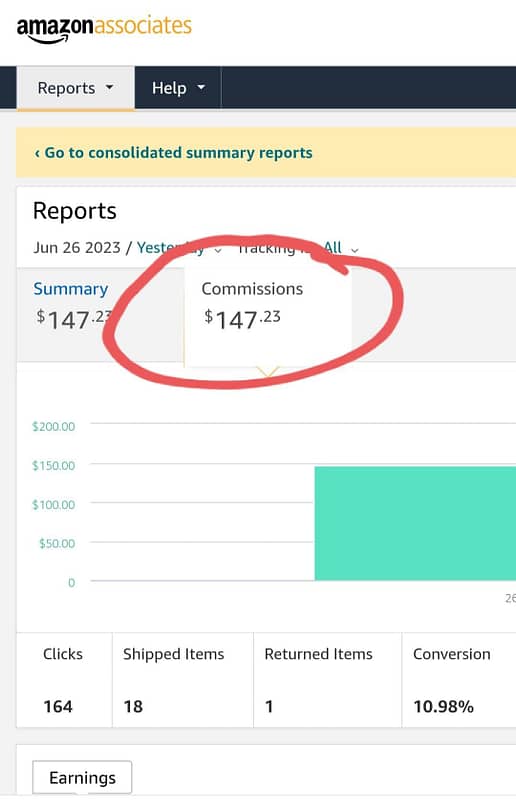The image size is (516, 808).
Task: Click the back chevron before Go to consolidated
Action: pyautogui.click(x=37, y=154)
